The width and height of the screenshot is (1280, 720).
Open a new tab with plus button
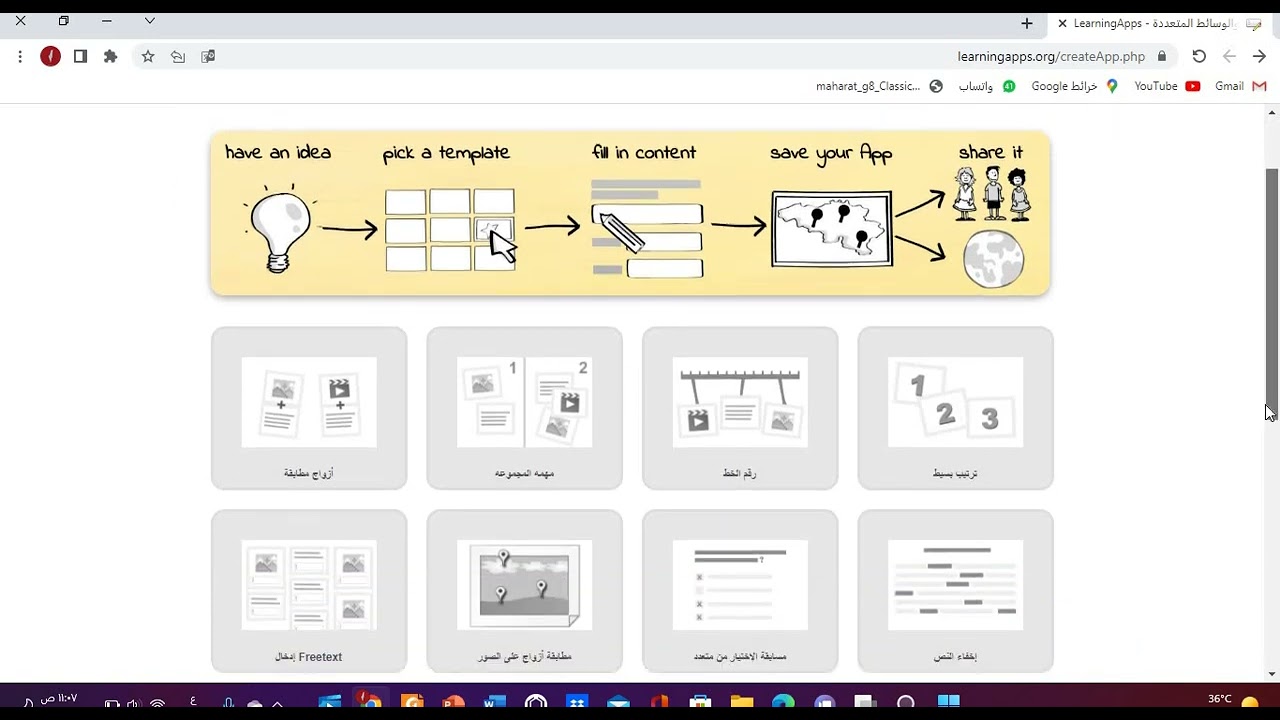(x=1026, y=23)
